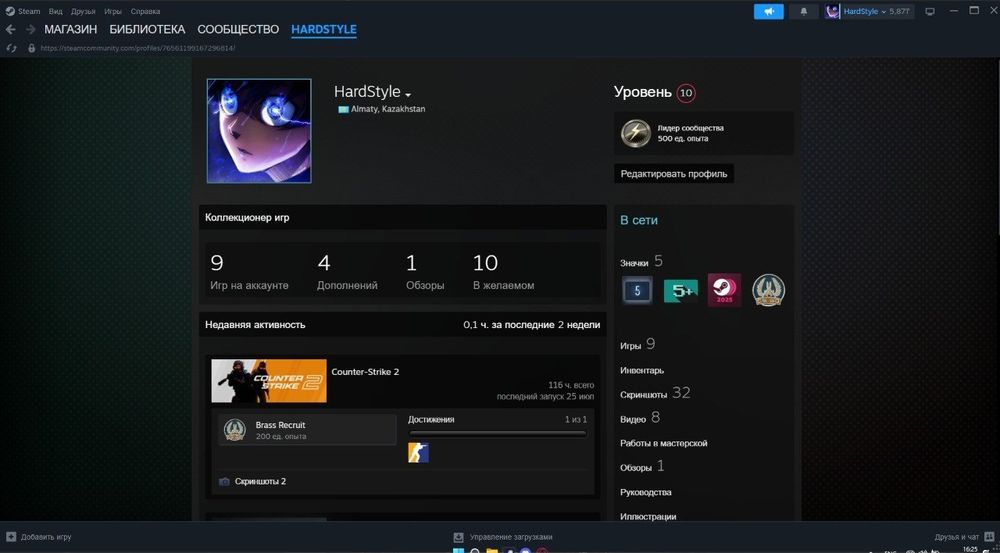This screenshot has width=1000, height=553.
Task: Open Инвентарь link
Action: coord(642,371)
